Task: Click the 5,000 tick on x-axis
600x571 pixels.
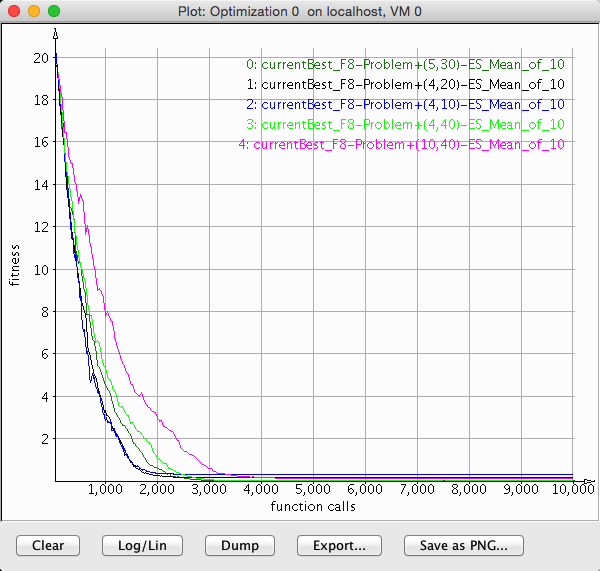Action: tap(313, 491)
